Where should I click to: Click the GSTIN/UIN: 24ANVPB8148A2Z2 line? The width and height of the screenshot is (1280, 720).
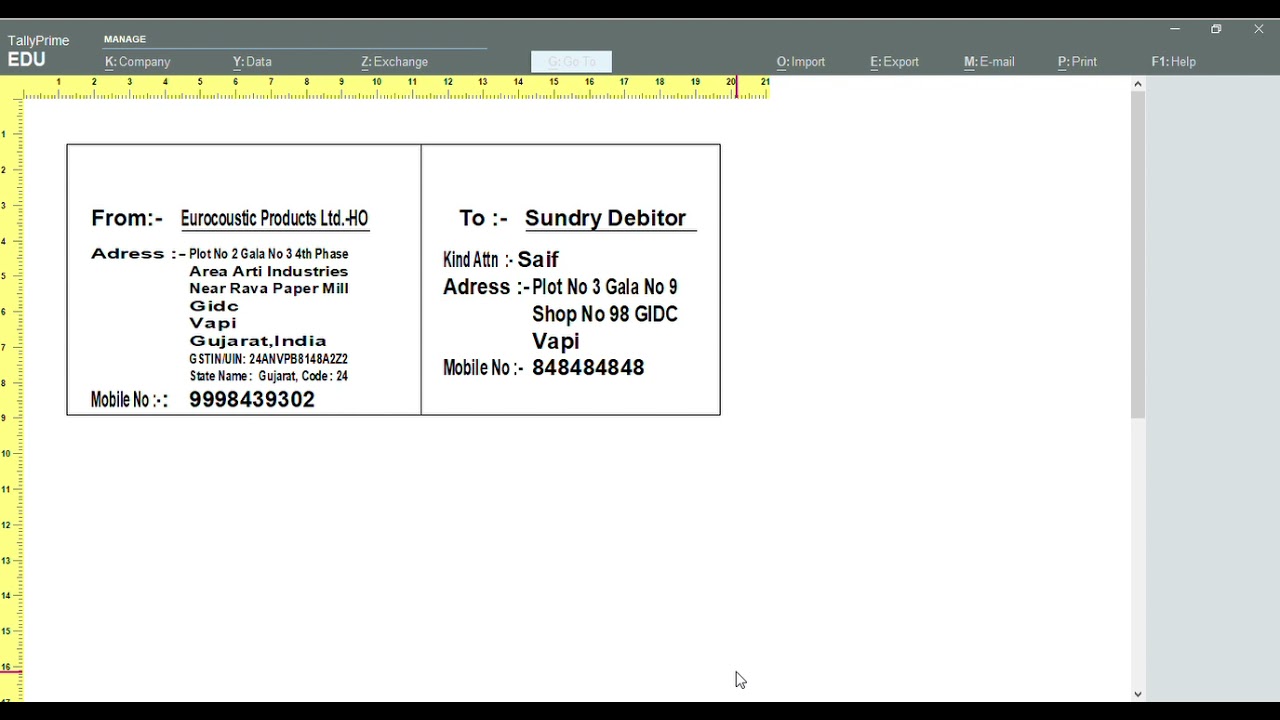pos(268,359)
